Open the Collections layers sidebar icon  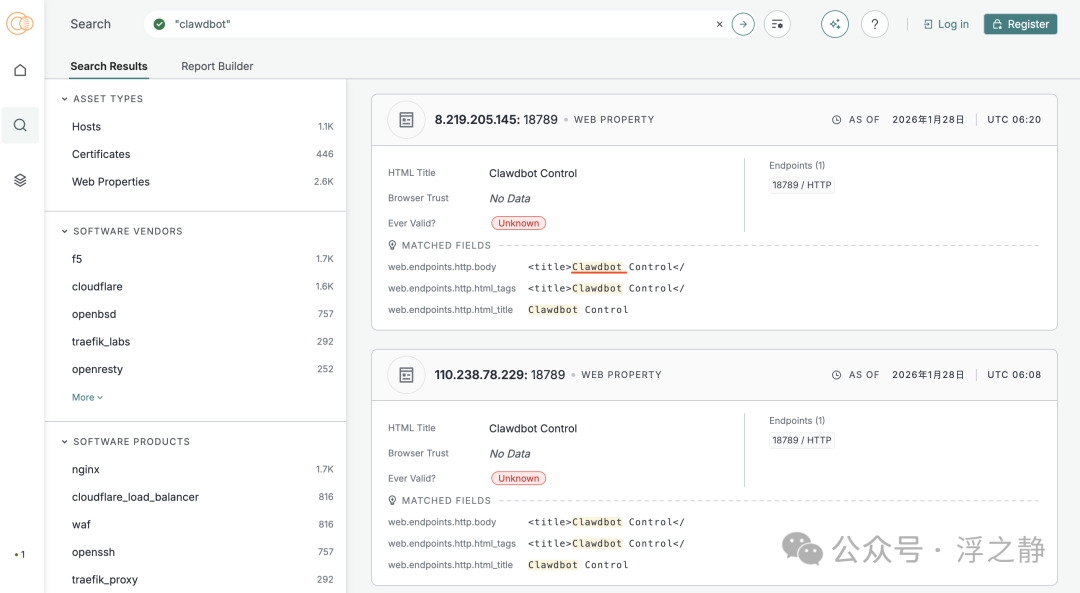[20, 180]
